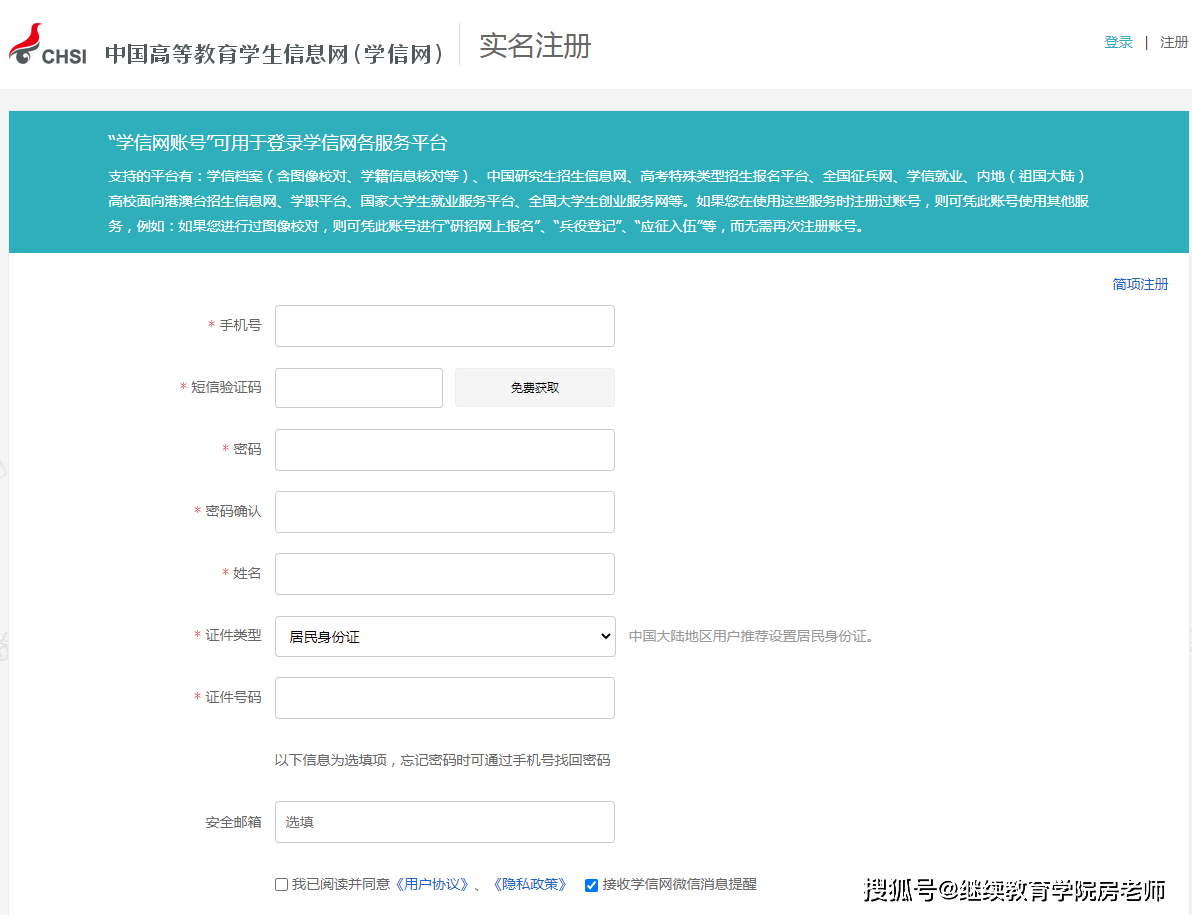Focus the 短信验证码 input field
The image size is (1192, 915).
point(359,388)
